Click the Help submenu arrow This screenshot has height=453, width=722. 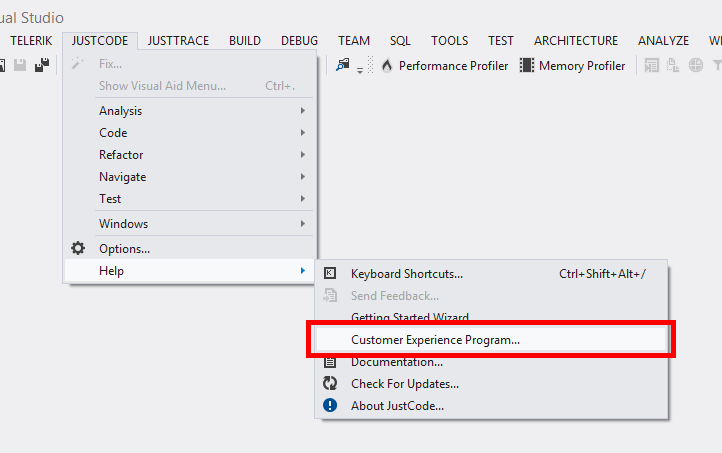[303, 271]
